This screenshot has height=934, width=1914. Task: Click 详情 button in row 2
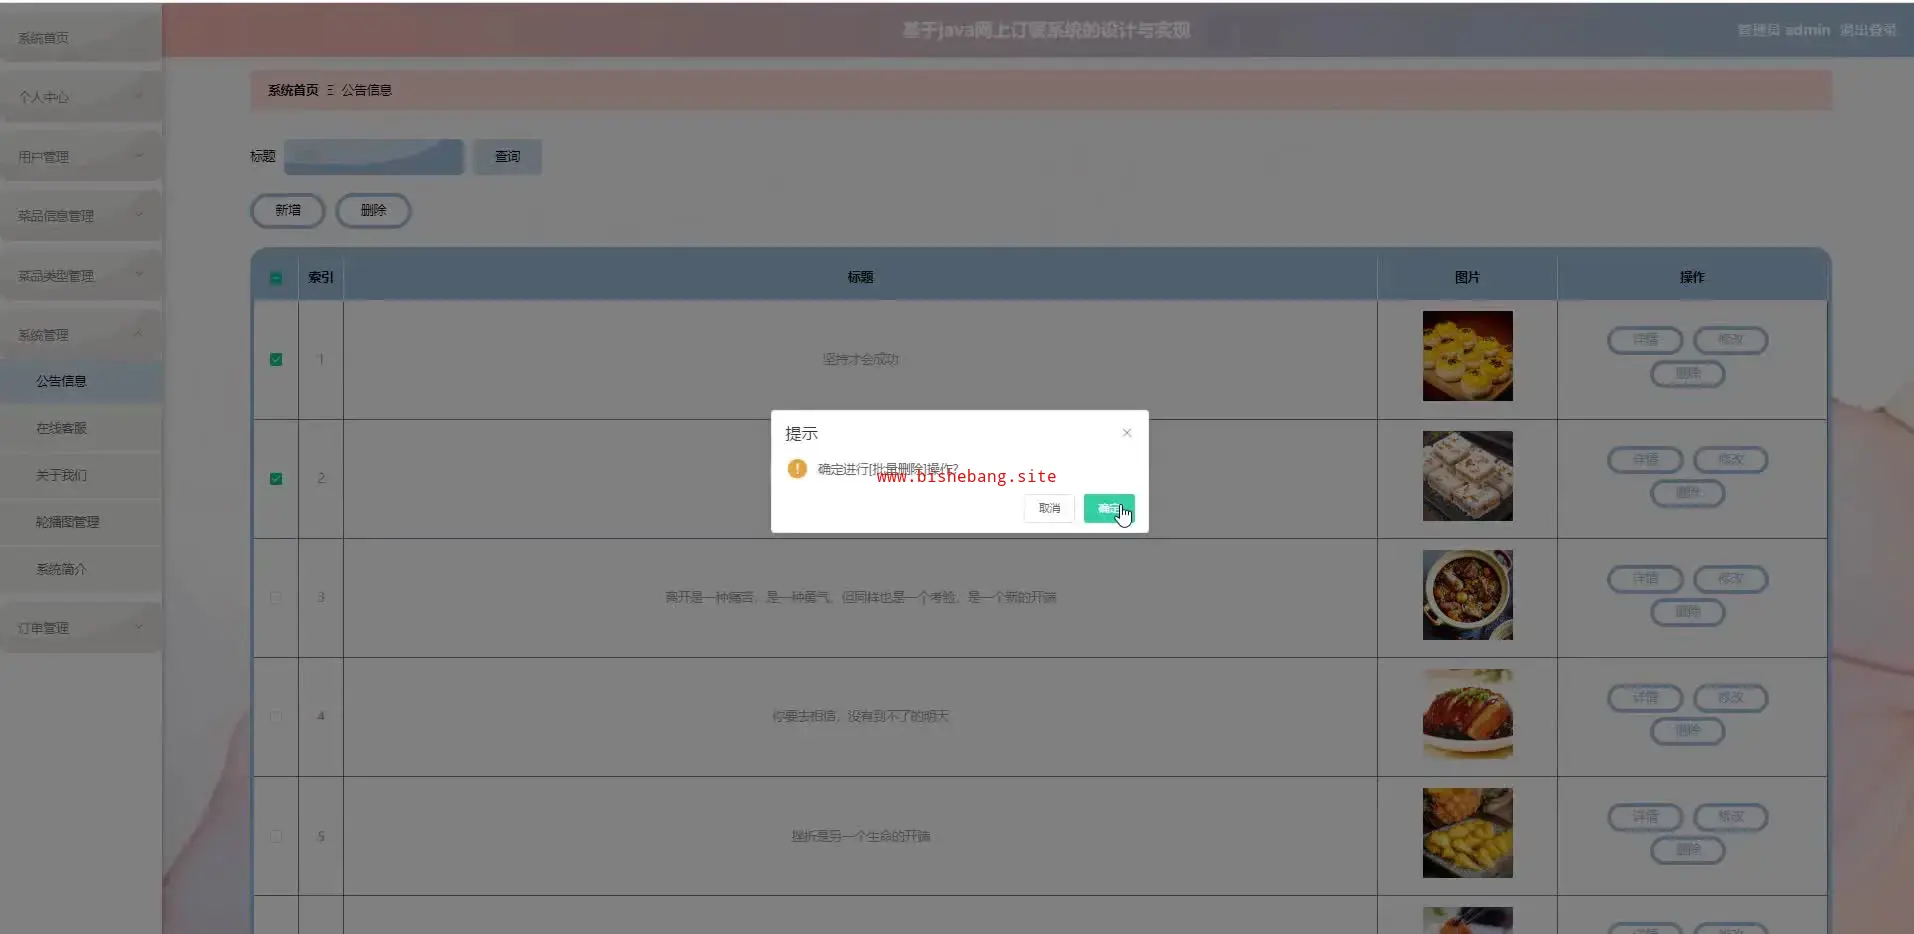(x=1645, y=460)
